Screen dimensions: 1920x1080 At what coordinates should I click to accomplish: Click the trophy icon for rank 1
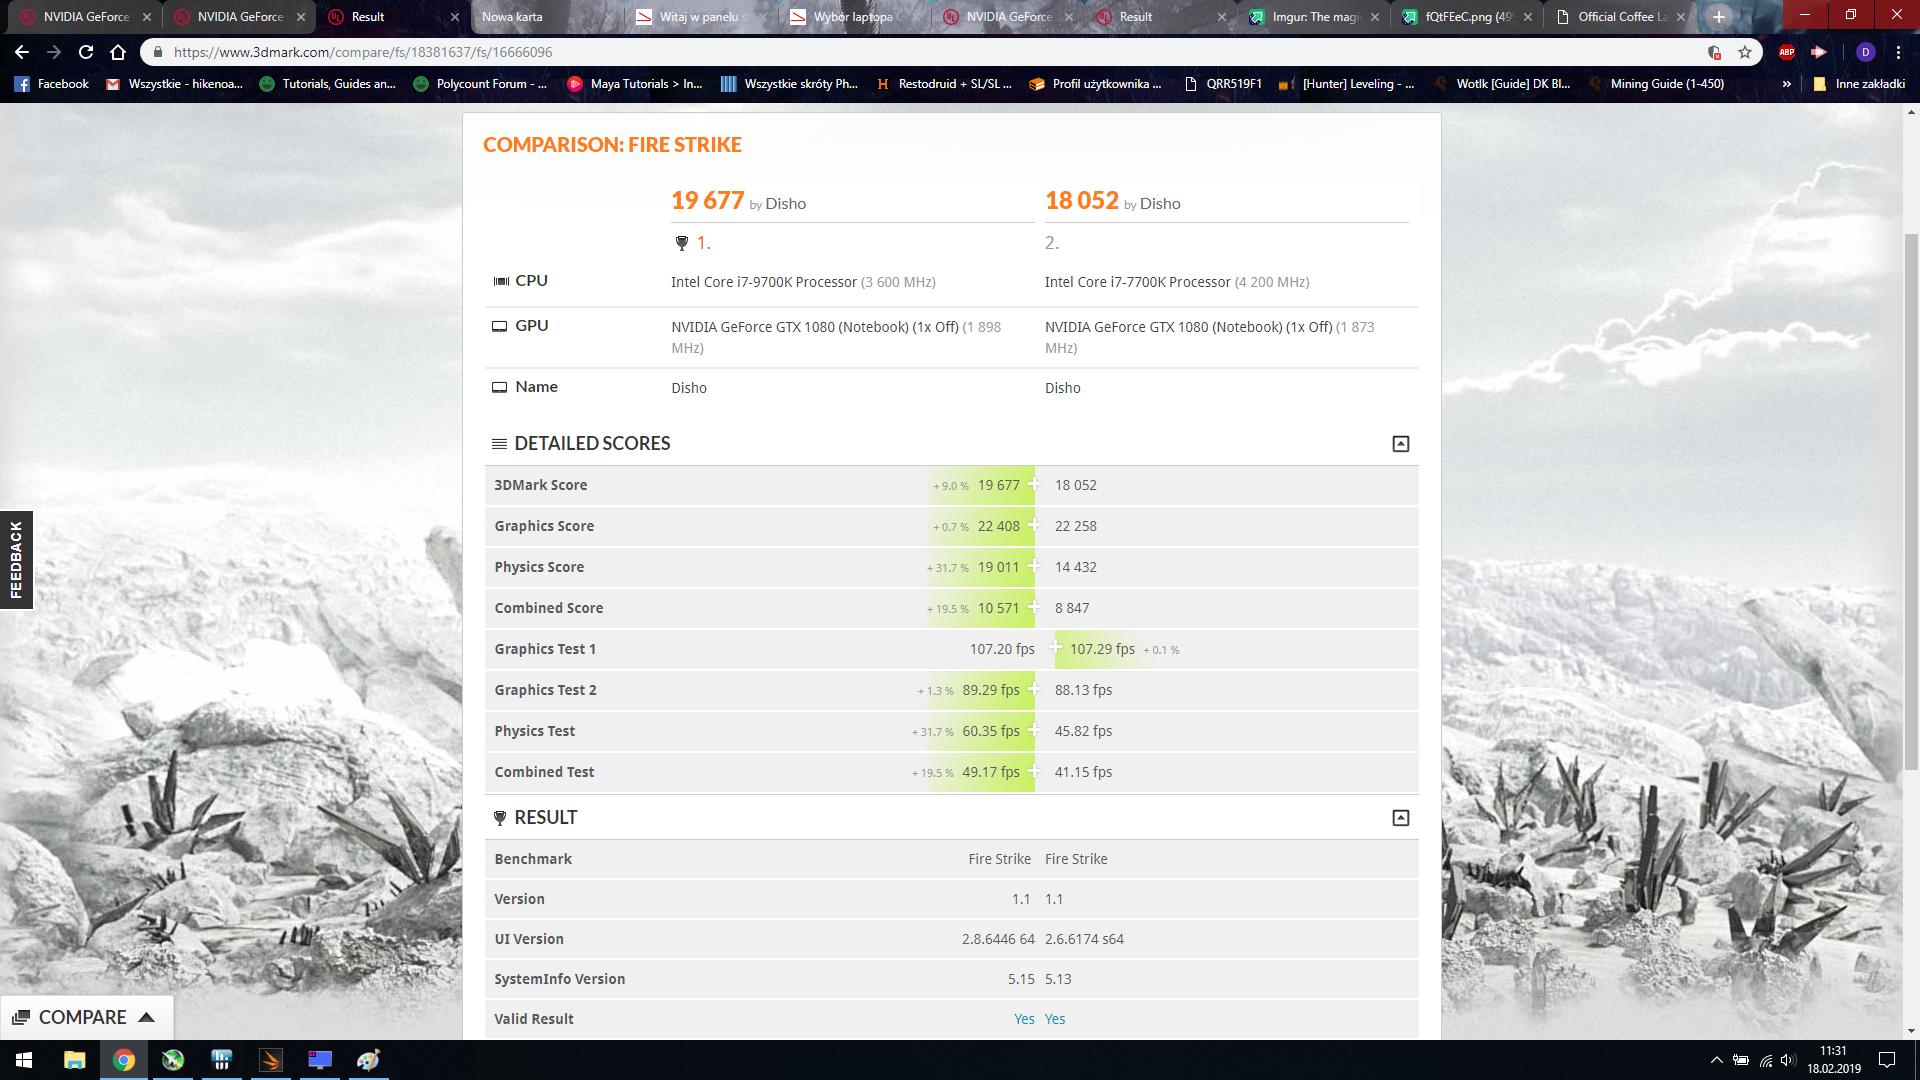(682, 243)
